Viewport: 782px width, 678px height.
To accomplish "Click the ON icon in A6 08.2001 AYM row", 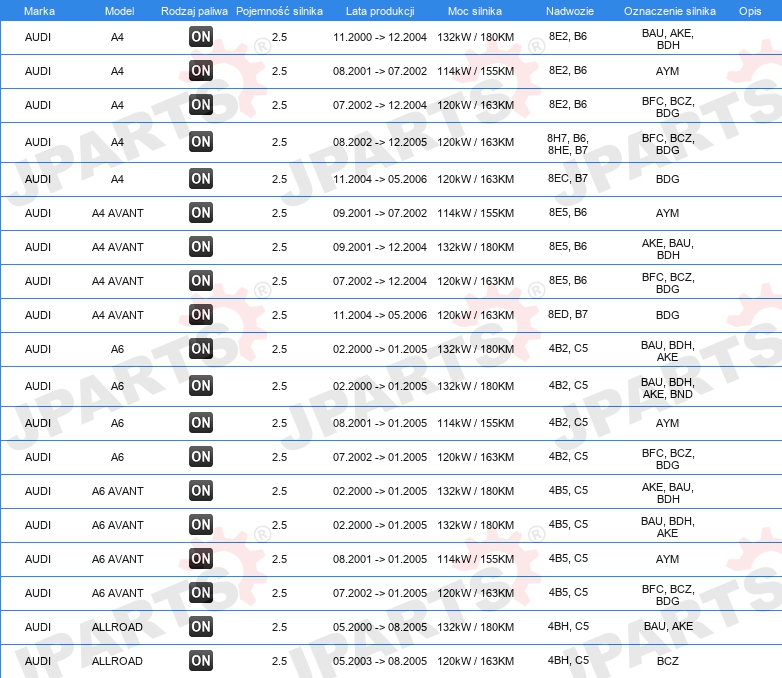I will click(201, 423).
